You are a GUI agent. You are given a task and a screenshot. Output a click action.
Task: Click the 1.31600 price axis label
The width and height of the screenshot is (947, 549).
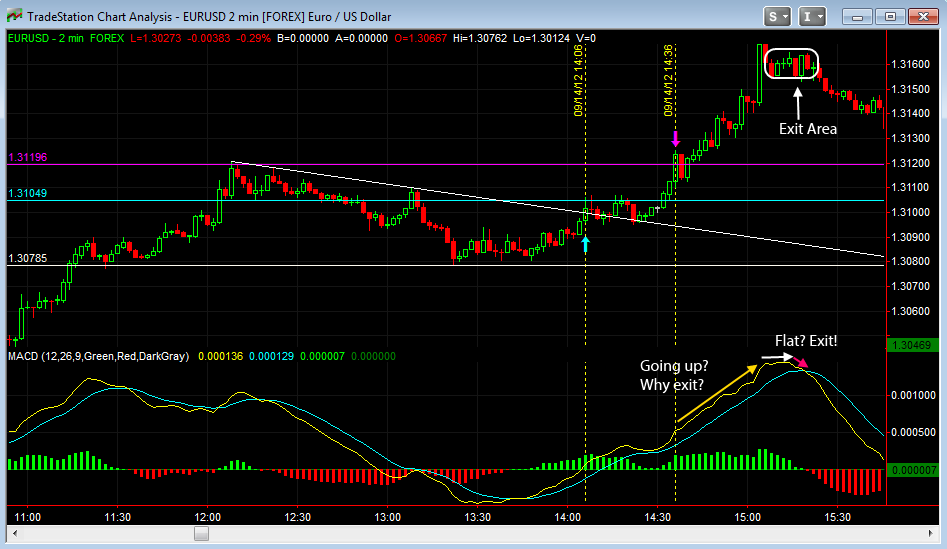[911, 64]
